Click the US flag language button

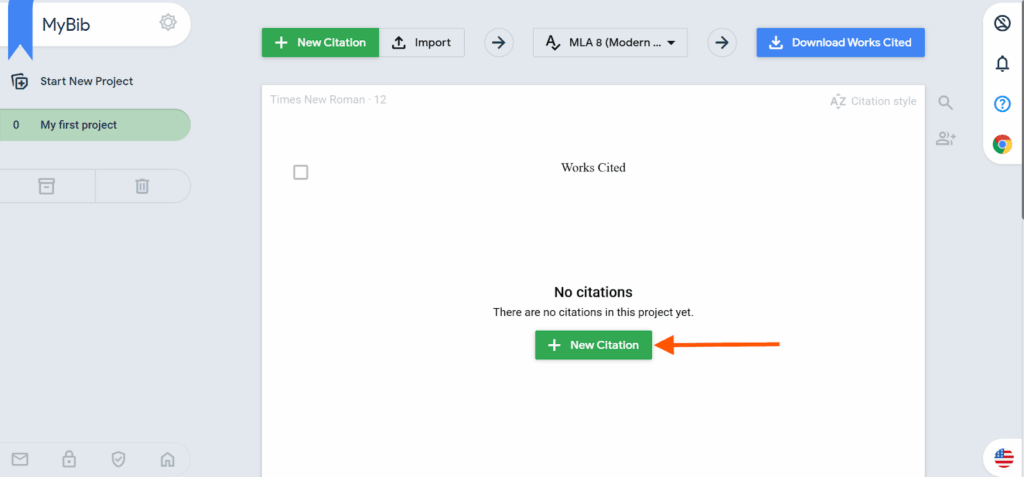1004,458
